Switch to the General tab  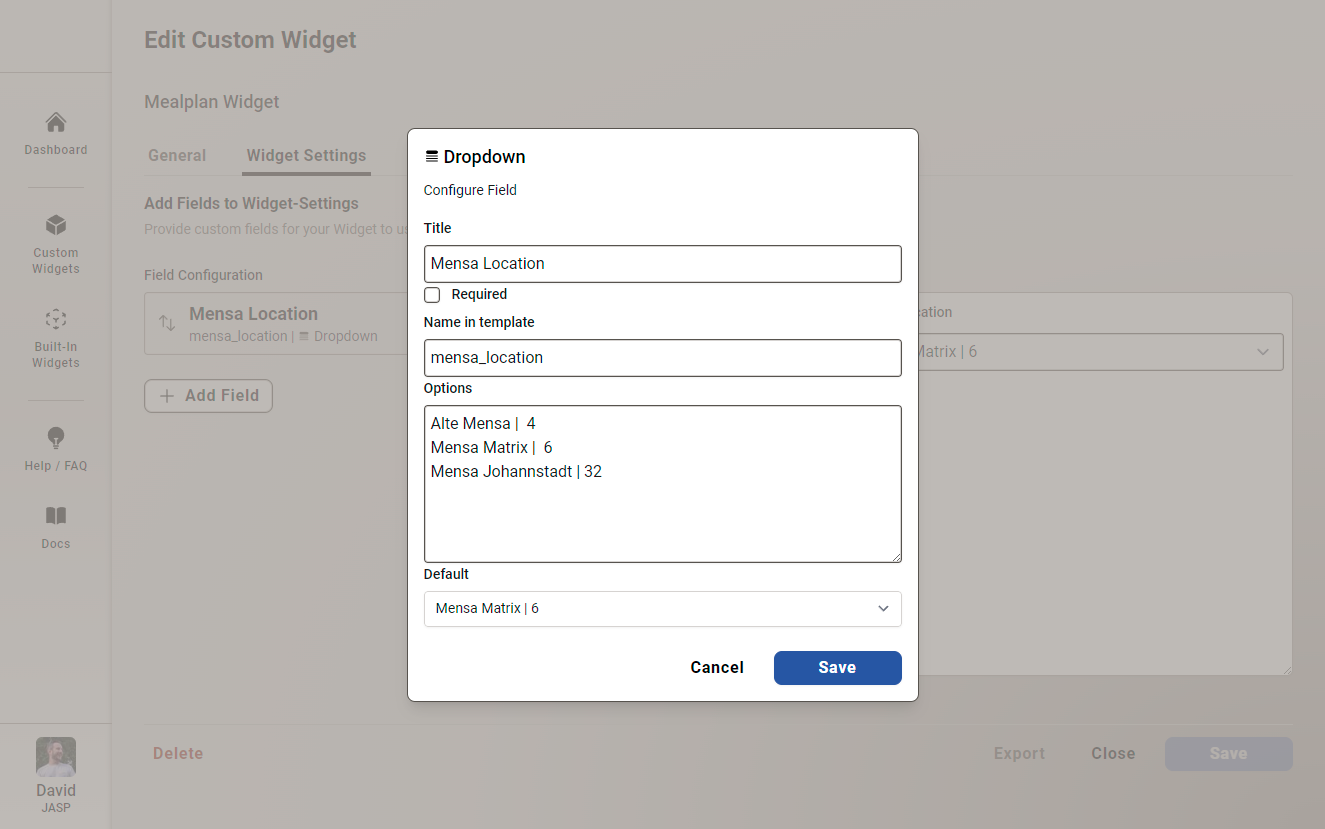point(177,155)
